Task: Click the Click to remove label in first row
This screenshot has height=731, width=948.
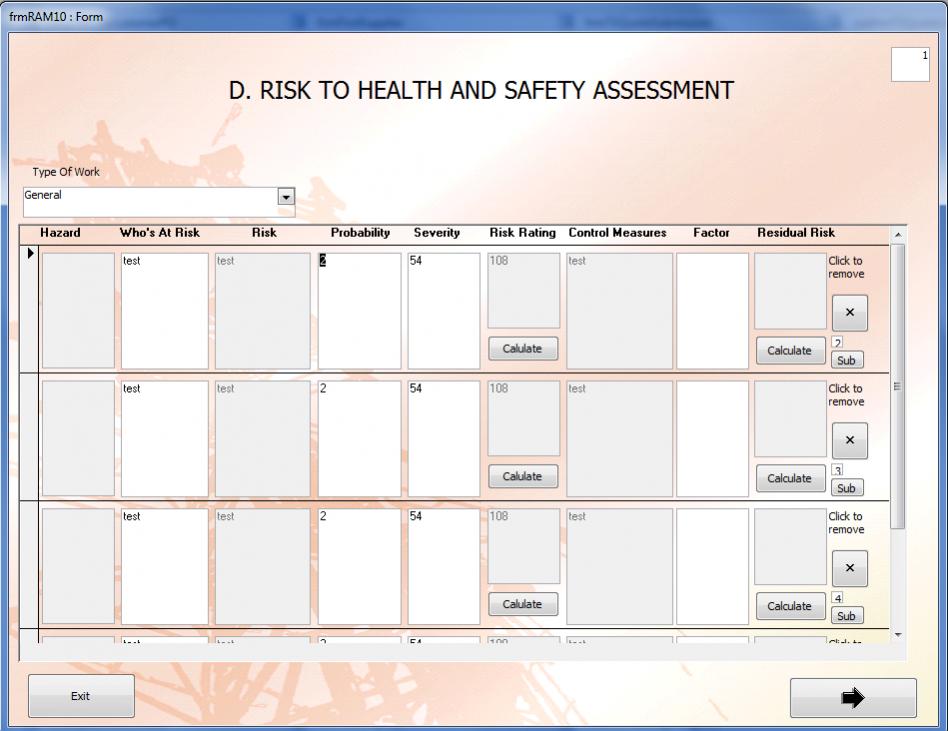Action: [846, 267]
